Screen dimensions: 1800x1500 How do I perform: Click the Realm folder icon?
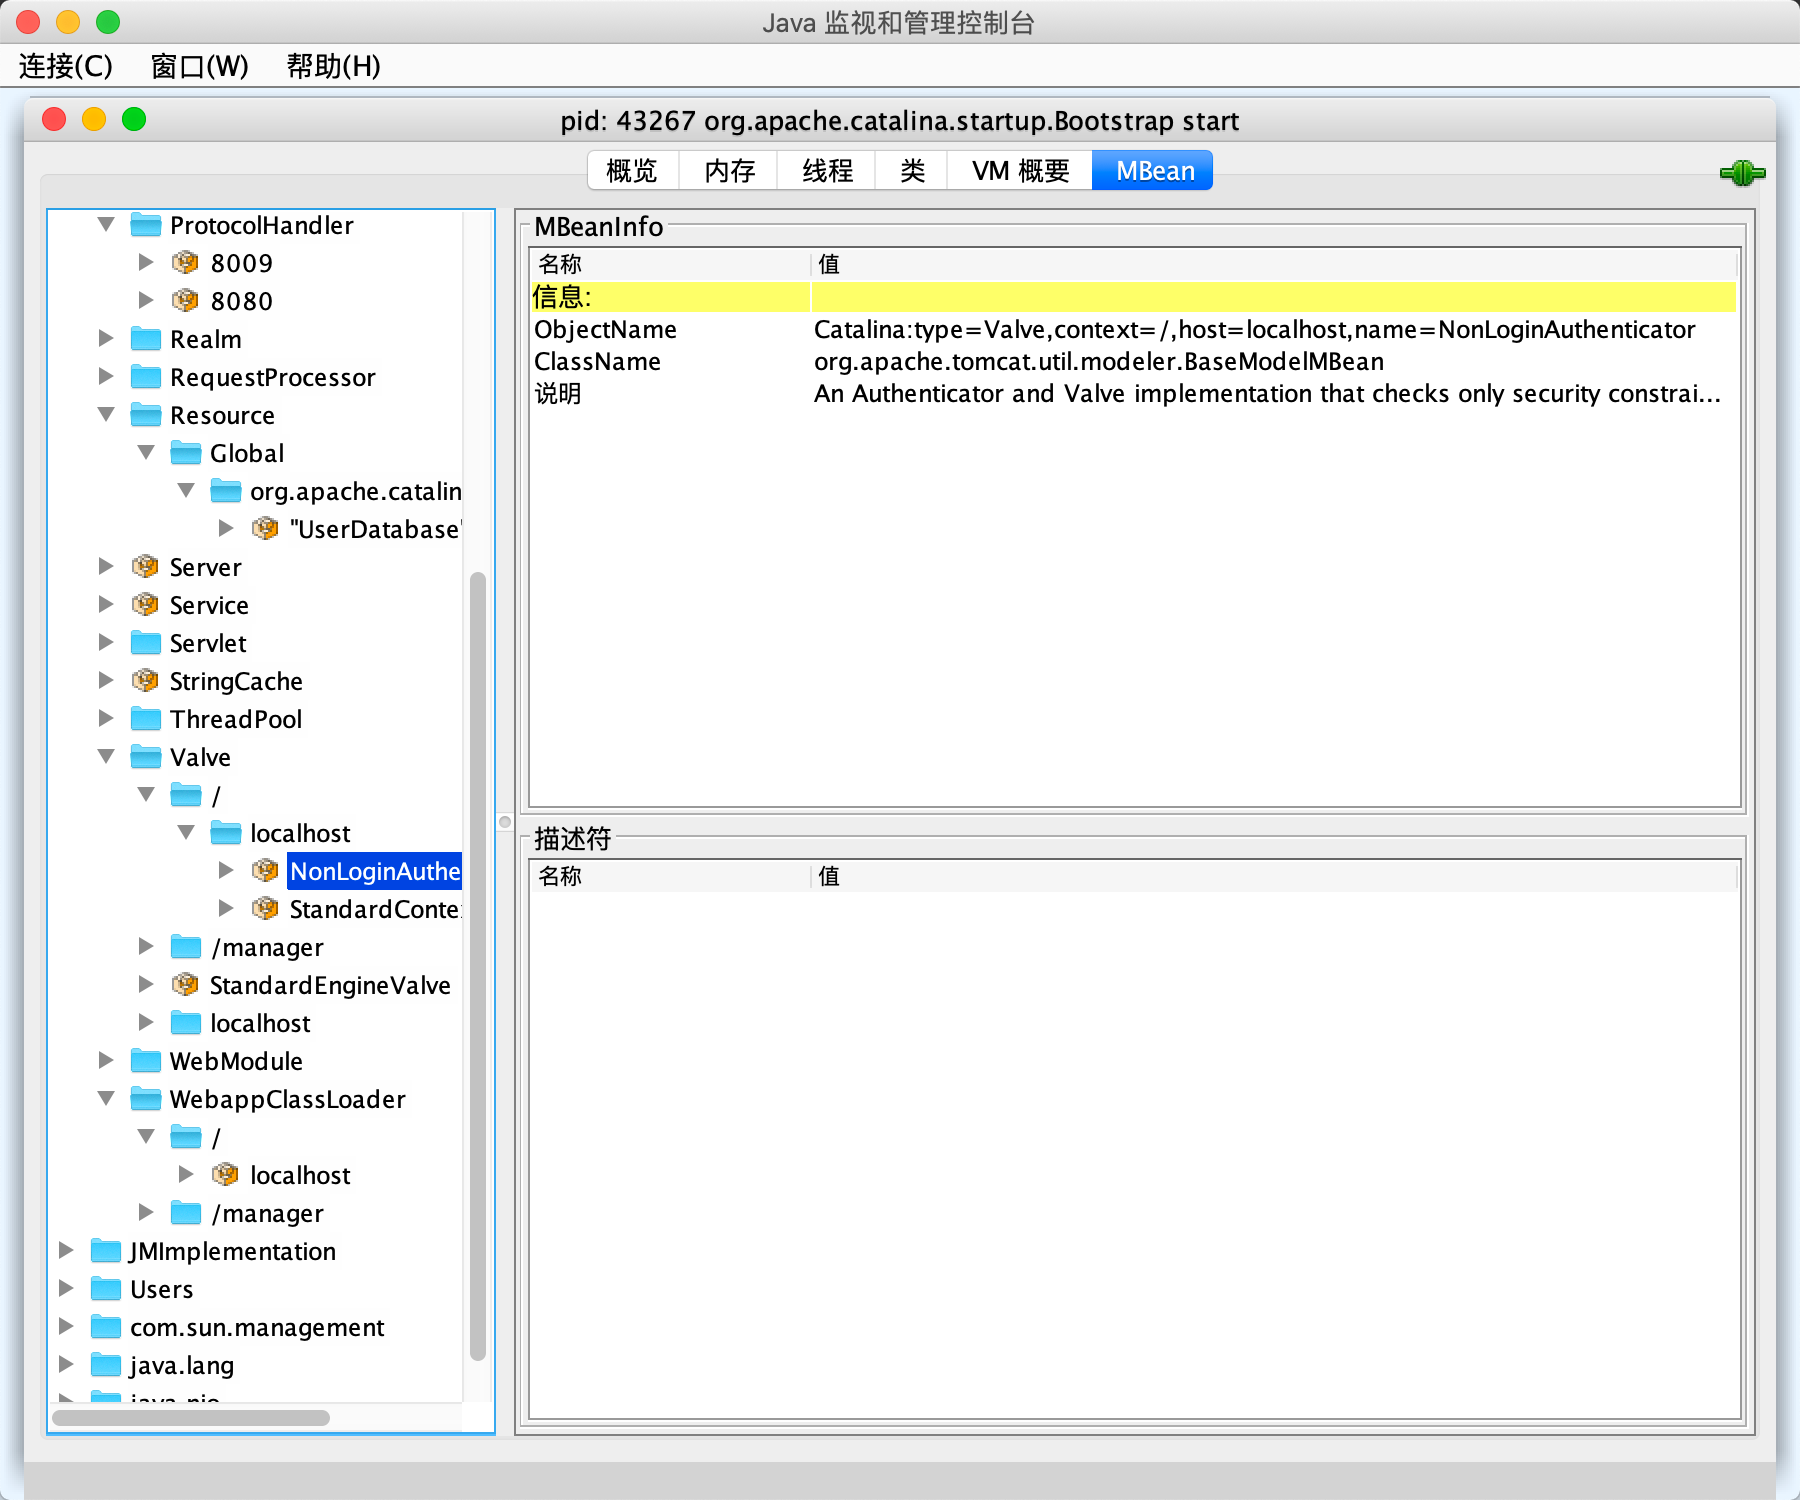(x=146, y=339)
